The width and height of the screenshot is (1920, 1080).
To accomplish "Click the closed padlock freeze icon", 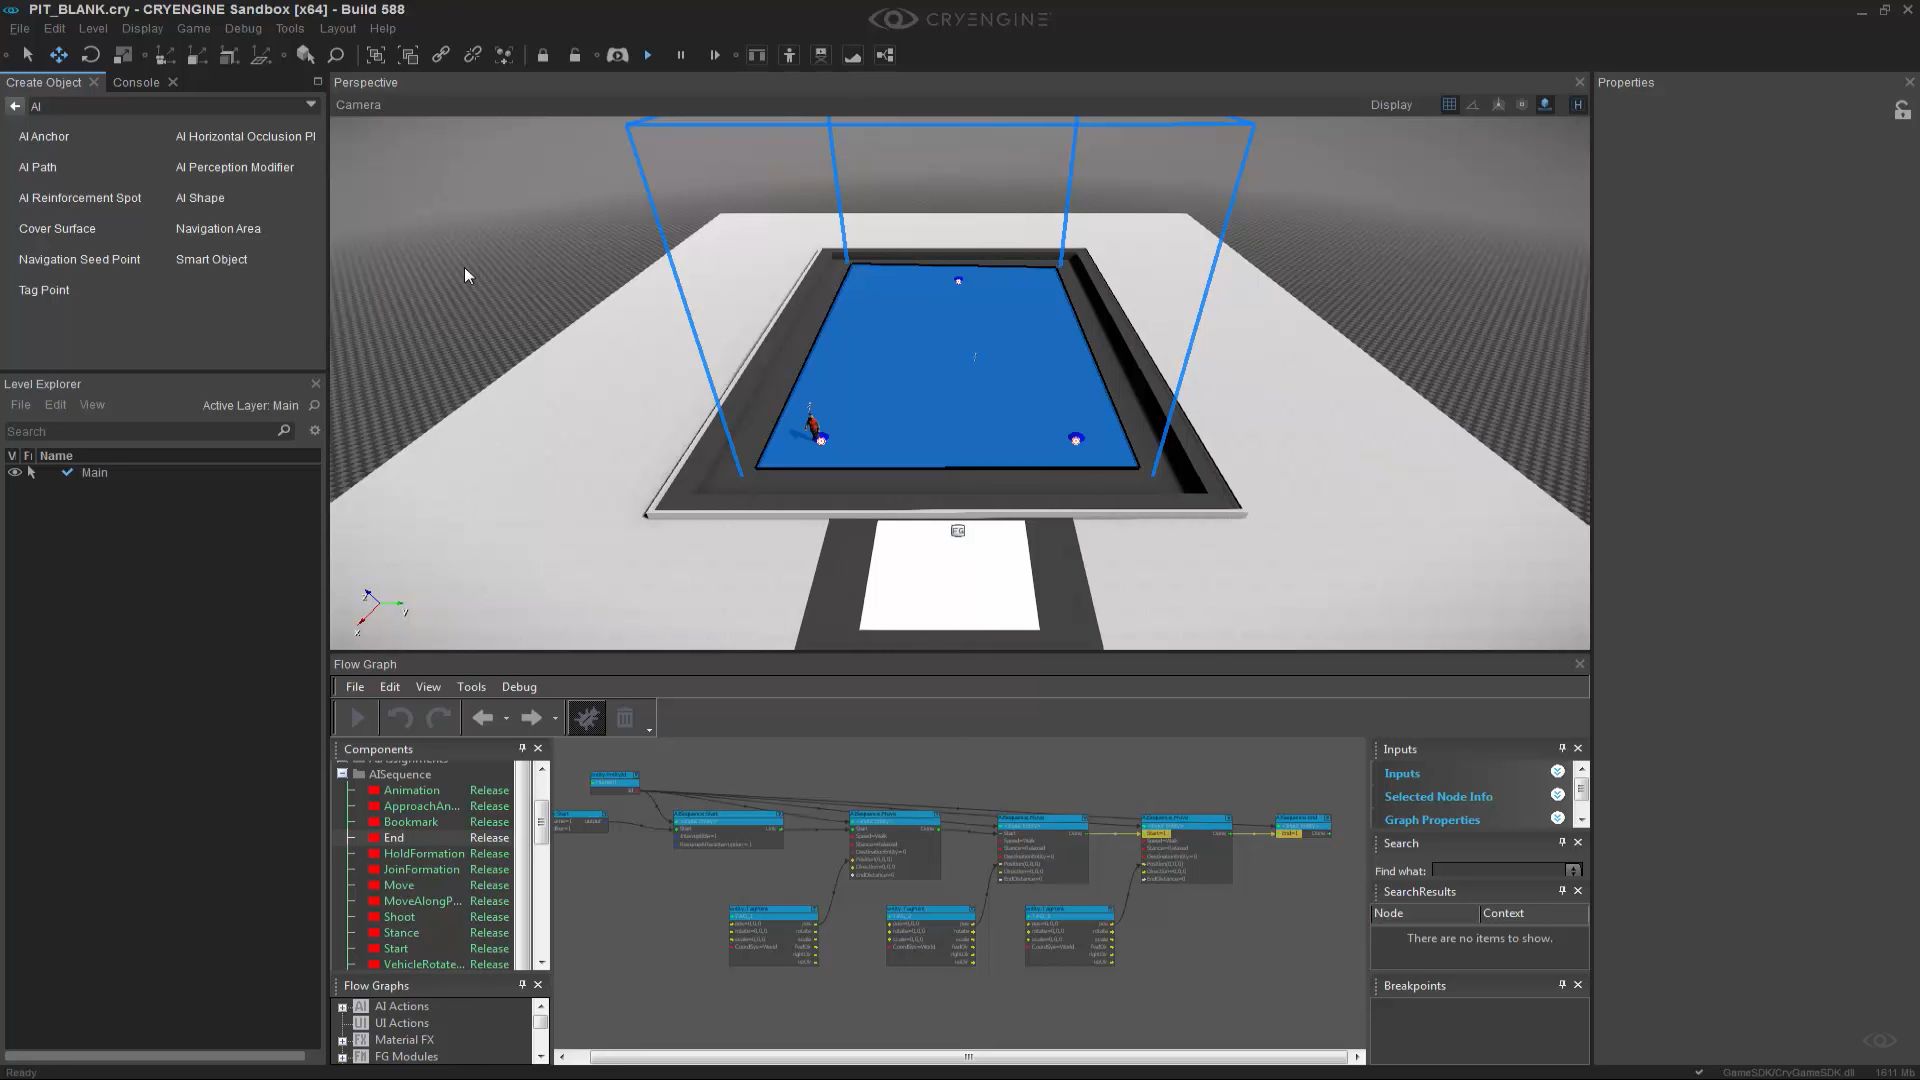I will pos(543,55).
